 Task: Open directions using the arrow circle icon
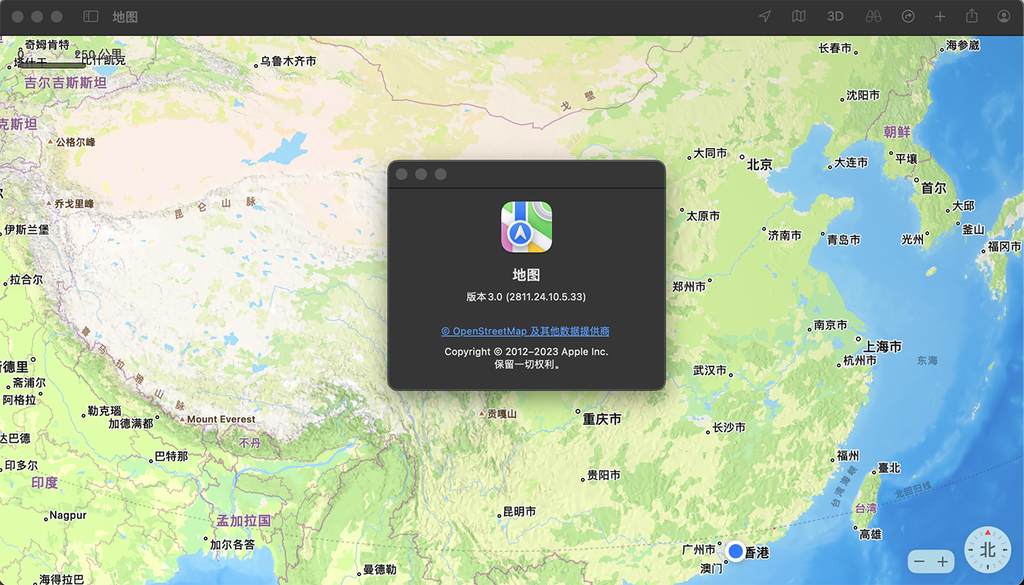[907, 16]
